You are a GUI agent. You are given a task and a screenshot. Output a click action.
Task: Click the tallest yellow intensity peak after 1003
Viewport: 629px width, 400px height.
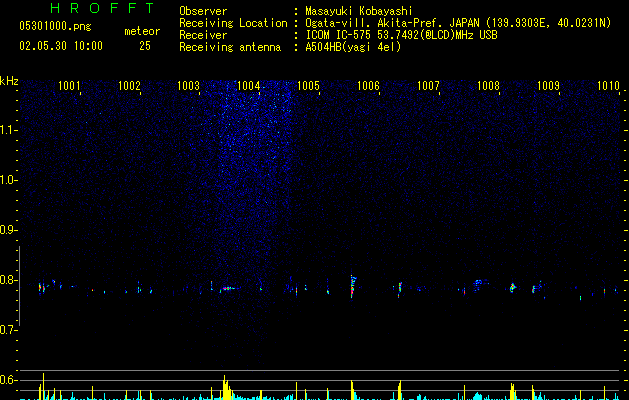(225, 388)
